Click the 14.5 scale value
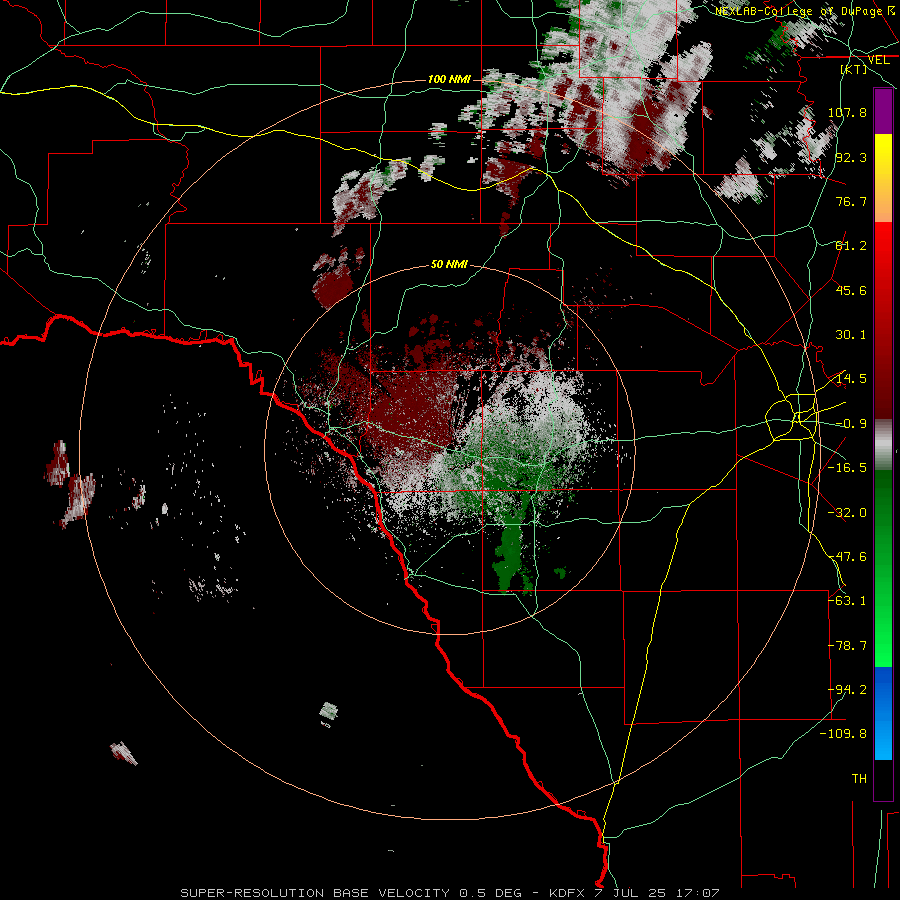 pyautogui.click(x=851, y=379)
